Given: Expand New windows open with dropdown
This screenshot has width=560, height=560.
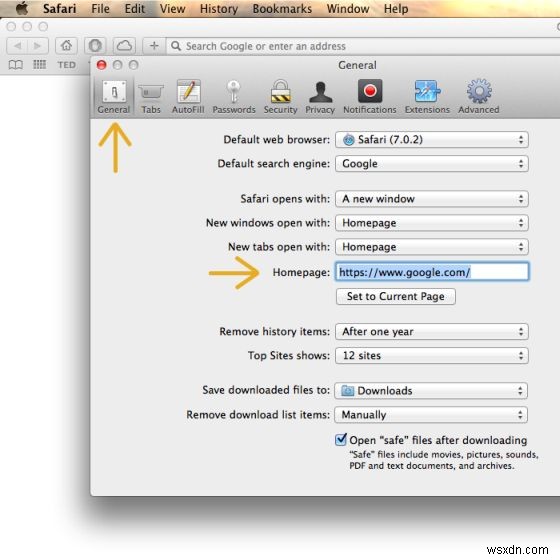Looking at the screenshot, I should (432, 223).
